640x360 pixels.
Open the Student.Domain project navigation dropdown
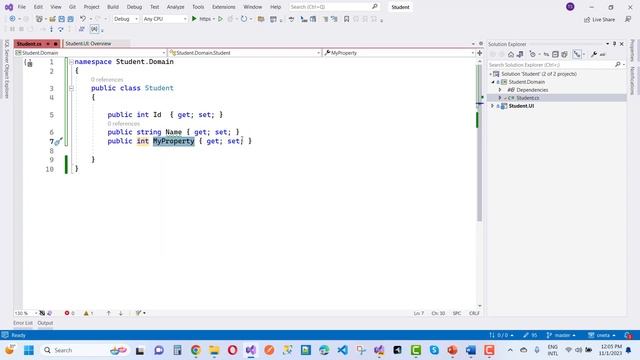click(90, 53)
